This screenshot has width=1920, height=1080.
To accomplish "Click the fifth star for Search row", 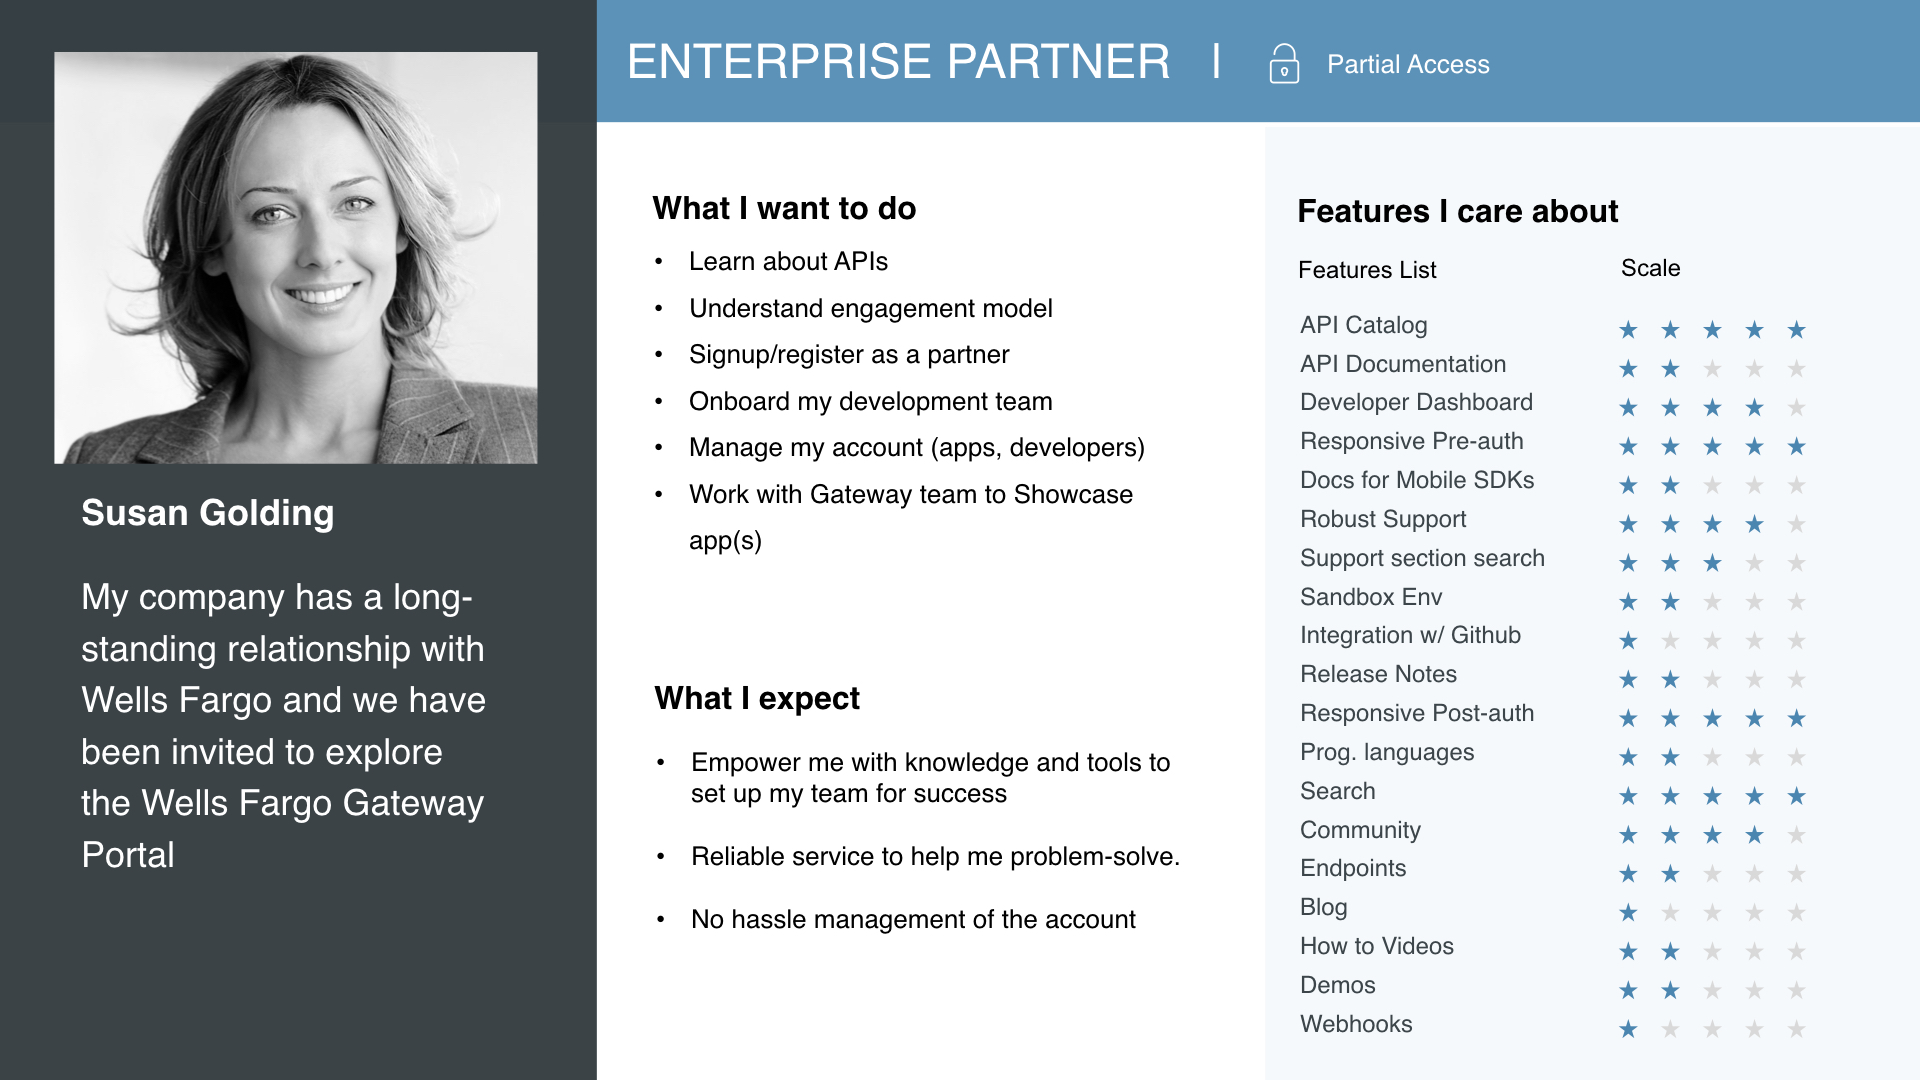I will [1796, 796].
